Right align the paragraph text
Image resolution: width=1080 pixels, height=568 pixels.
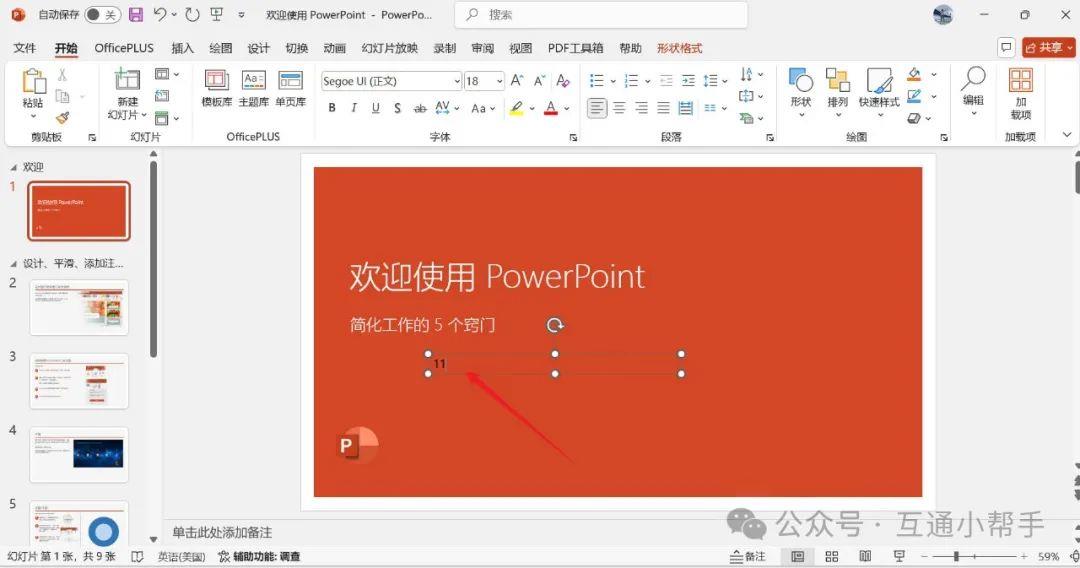click(641, 108)
